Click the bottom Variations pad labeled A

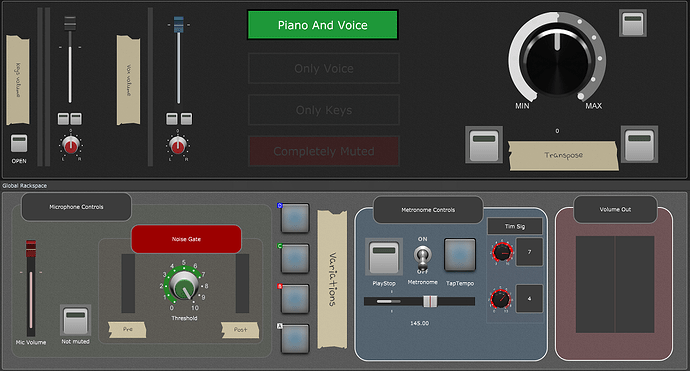point(295,338)
